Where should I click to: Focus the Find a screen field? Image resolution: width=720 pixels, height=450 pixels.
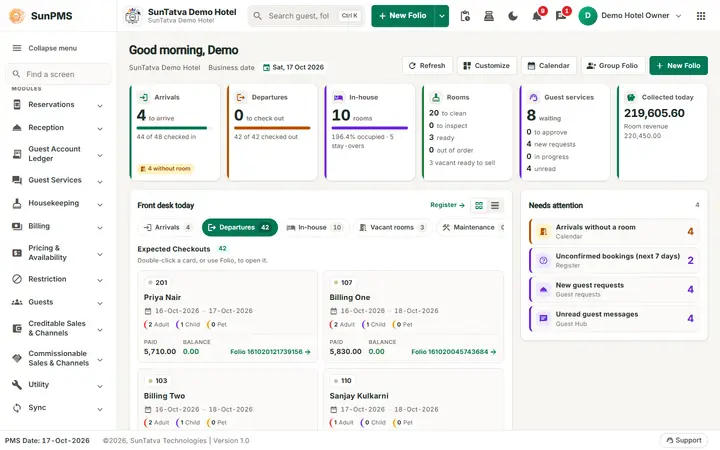click(x=58, y=74)
